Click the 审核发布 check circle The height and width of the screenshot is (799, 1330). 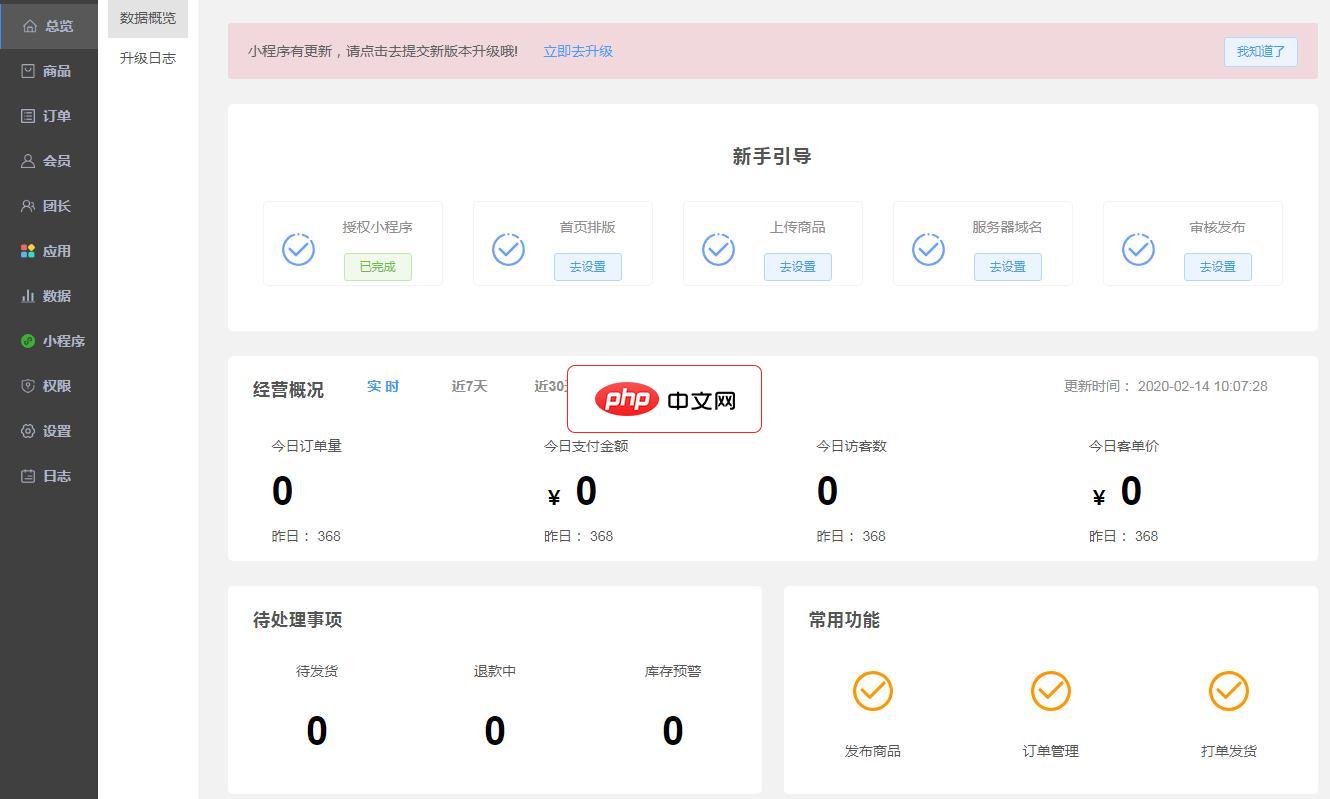point(1138,247)
